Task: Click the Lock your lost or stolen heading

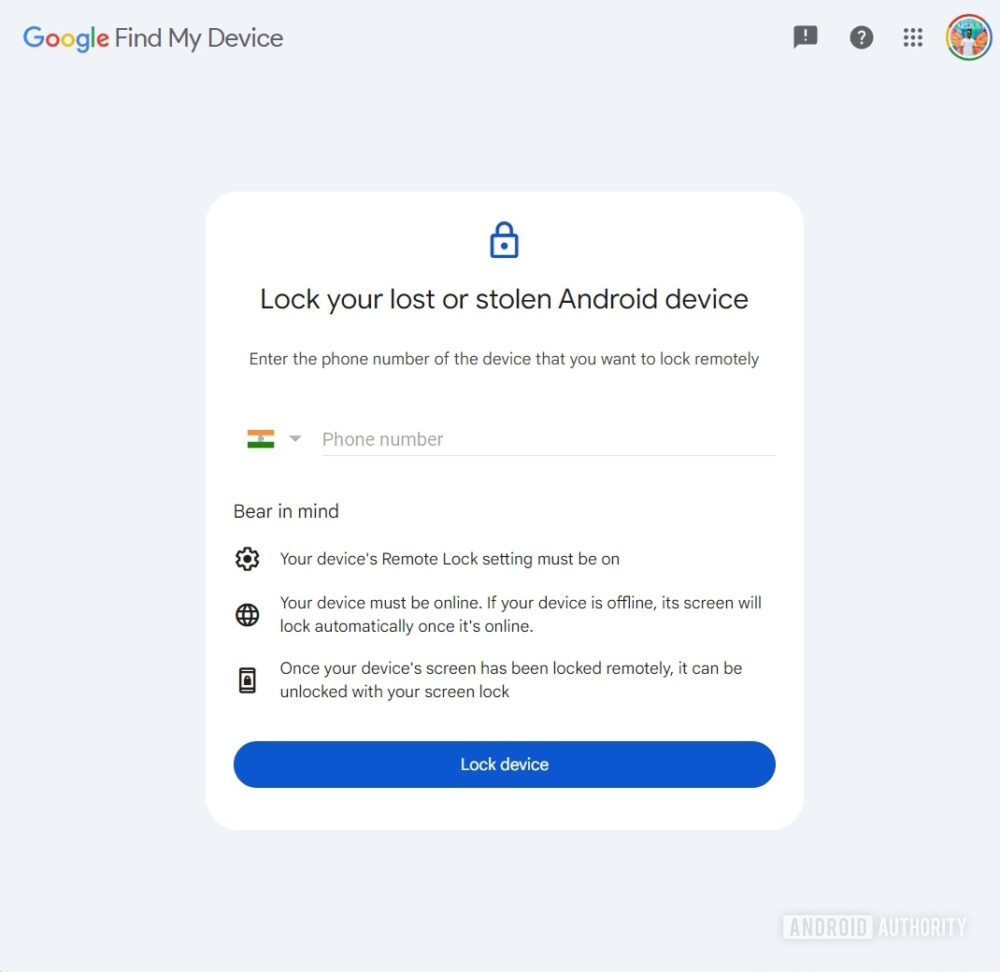Action: tap(504, 300)
